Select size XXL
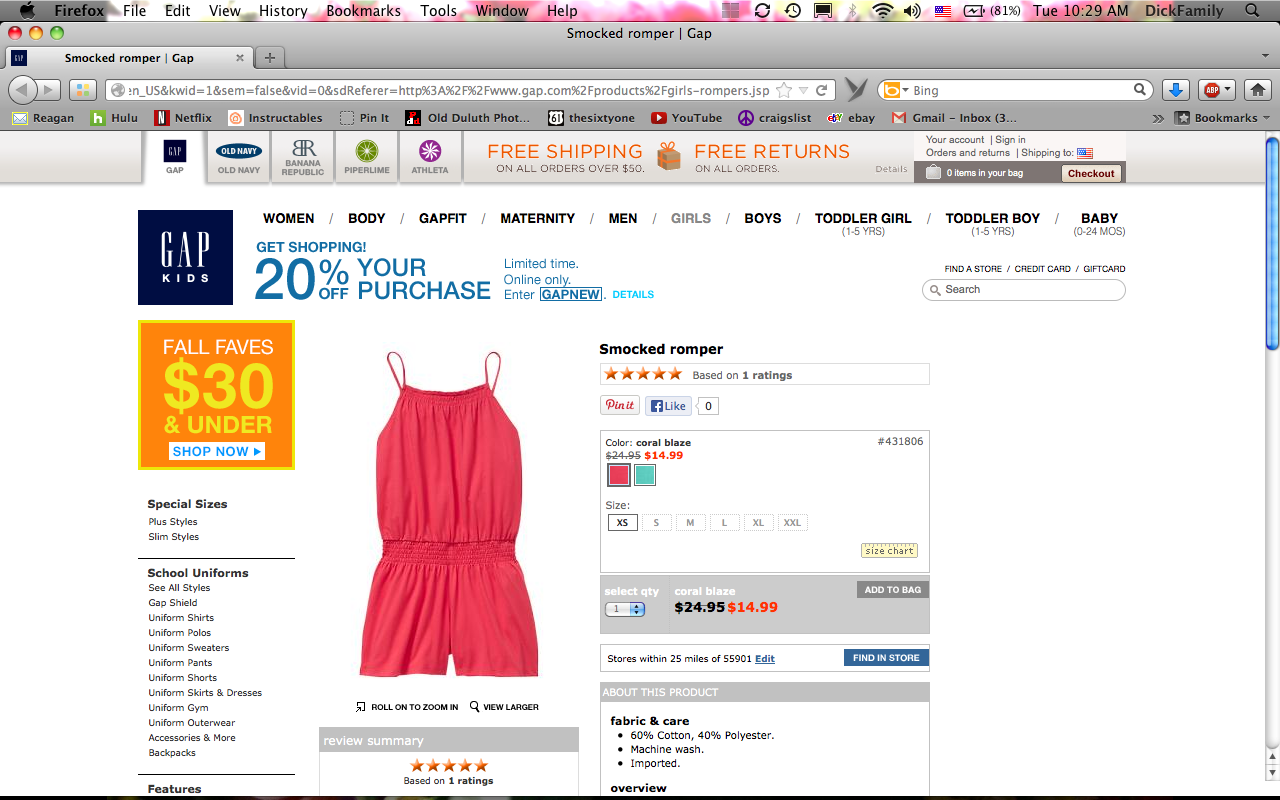The image size is (1280, 800). pos(792,522)
